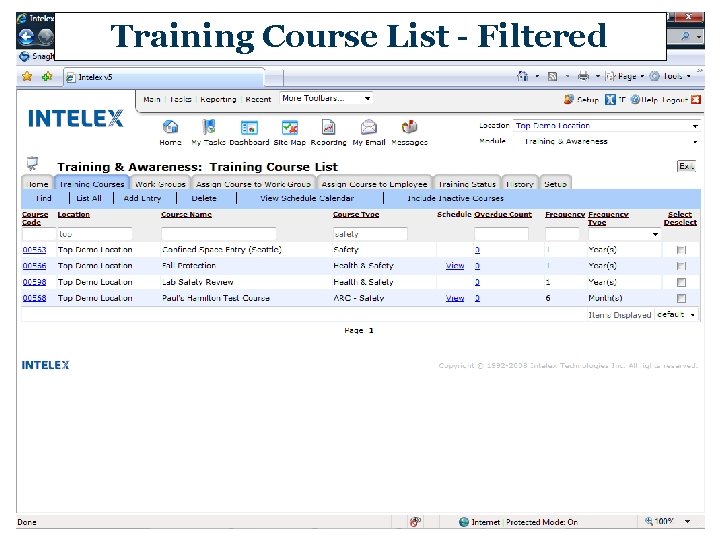The height and width of the screenshot is (540, 720).
Task: Open the Module dropdown
Action: pos(695,142)
